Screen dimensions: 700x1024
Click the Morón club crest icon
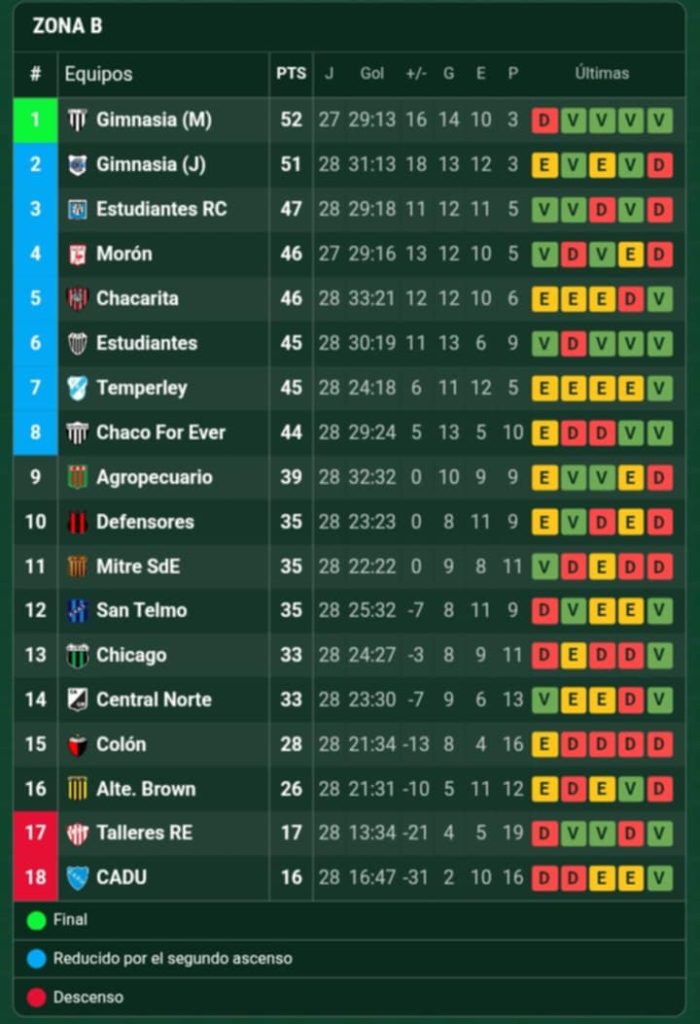[x=77, y=254]
